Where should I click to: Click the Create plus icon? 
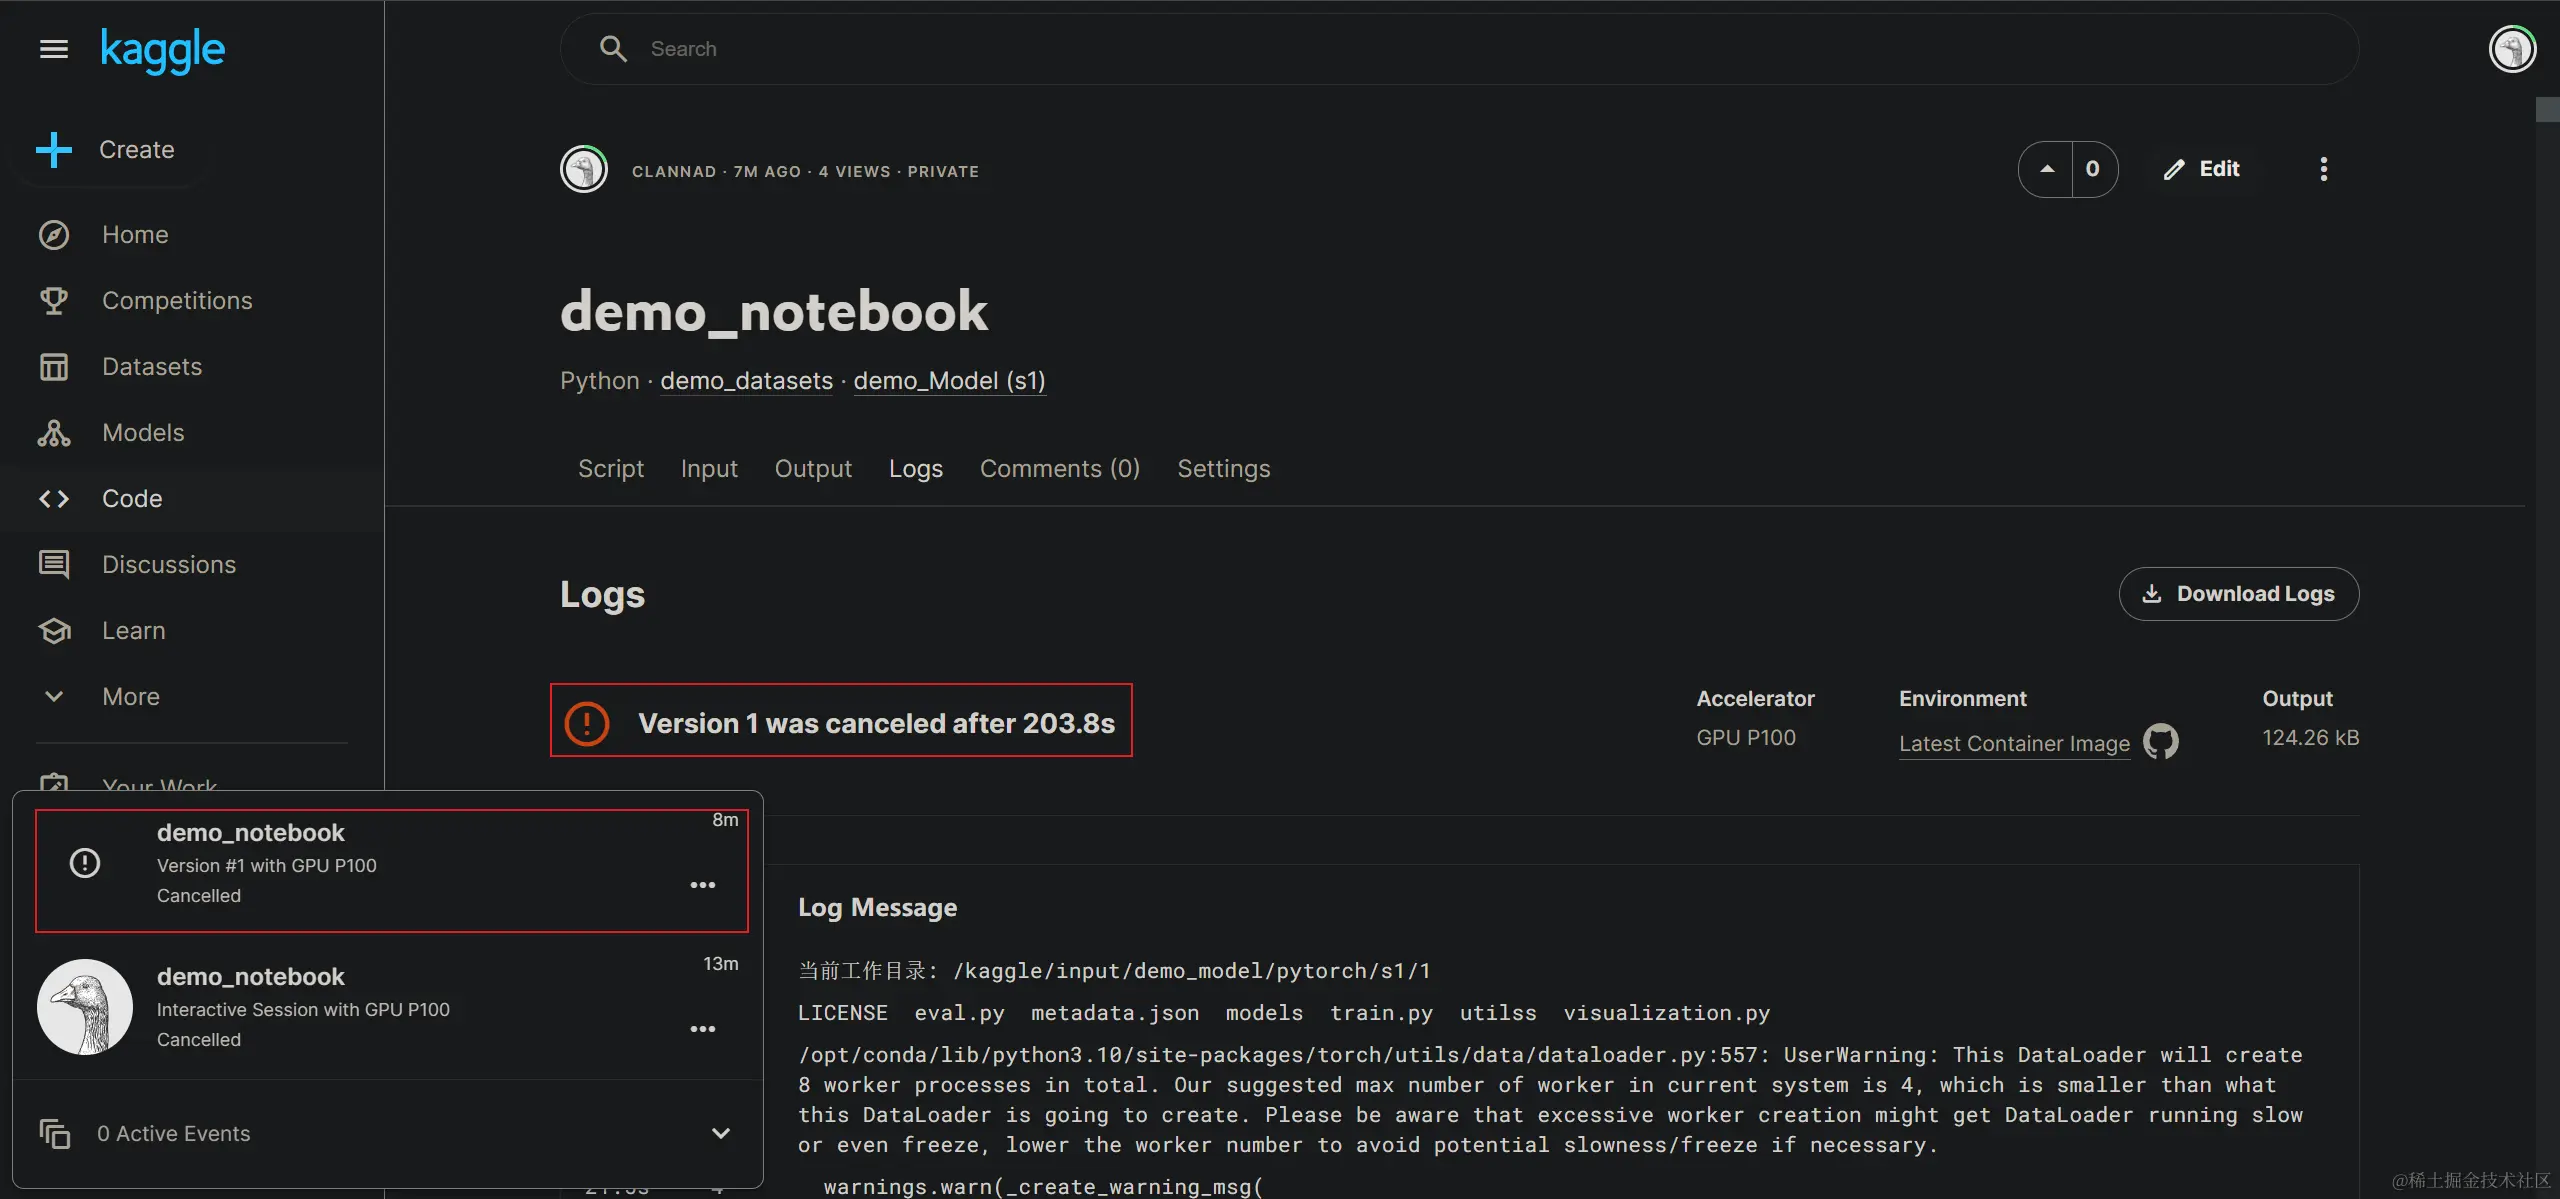coord(54,150)
